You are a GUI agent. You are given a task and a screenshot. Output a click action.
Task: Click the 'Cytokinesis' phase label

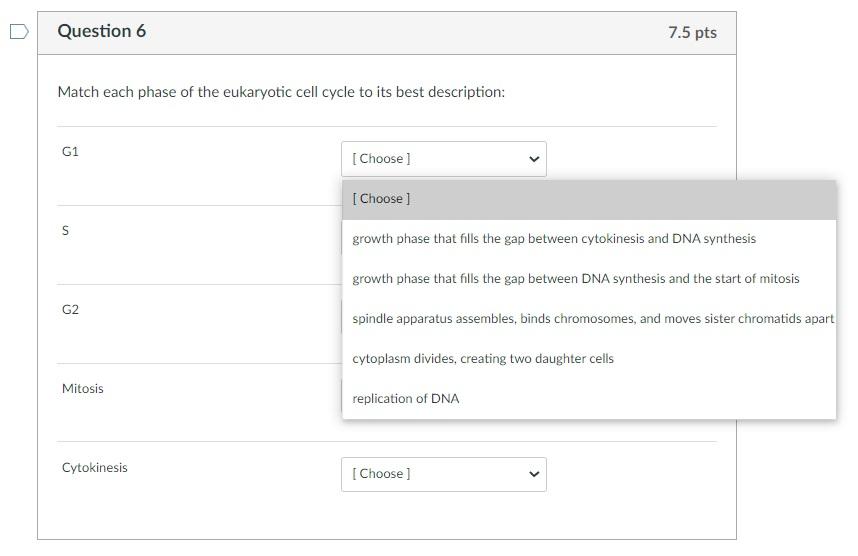coord(95,467)
